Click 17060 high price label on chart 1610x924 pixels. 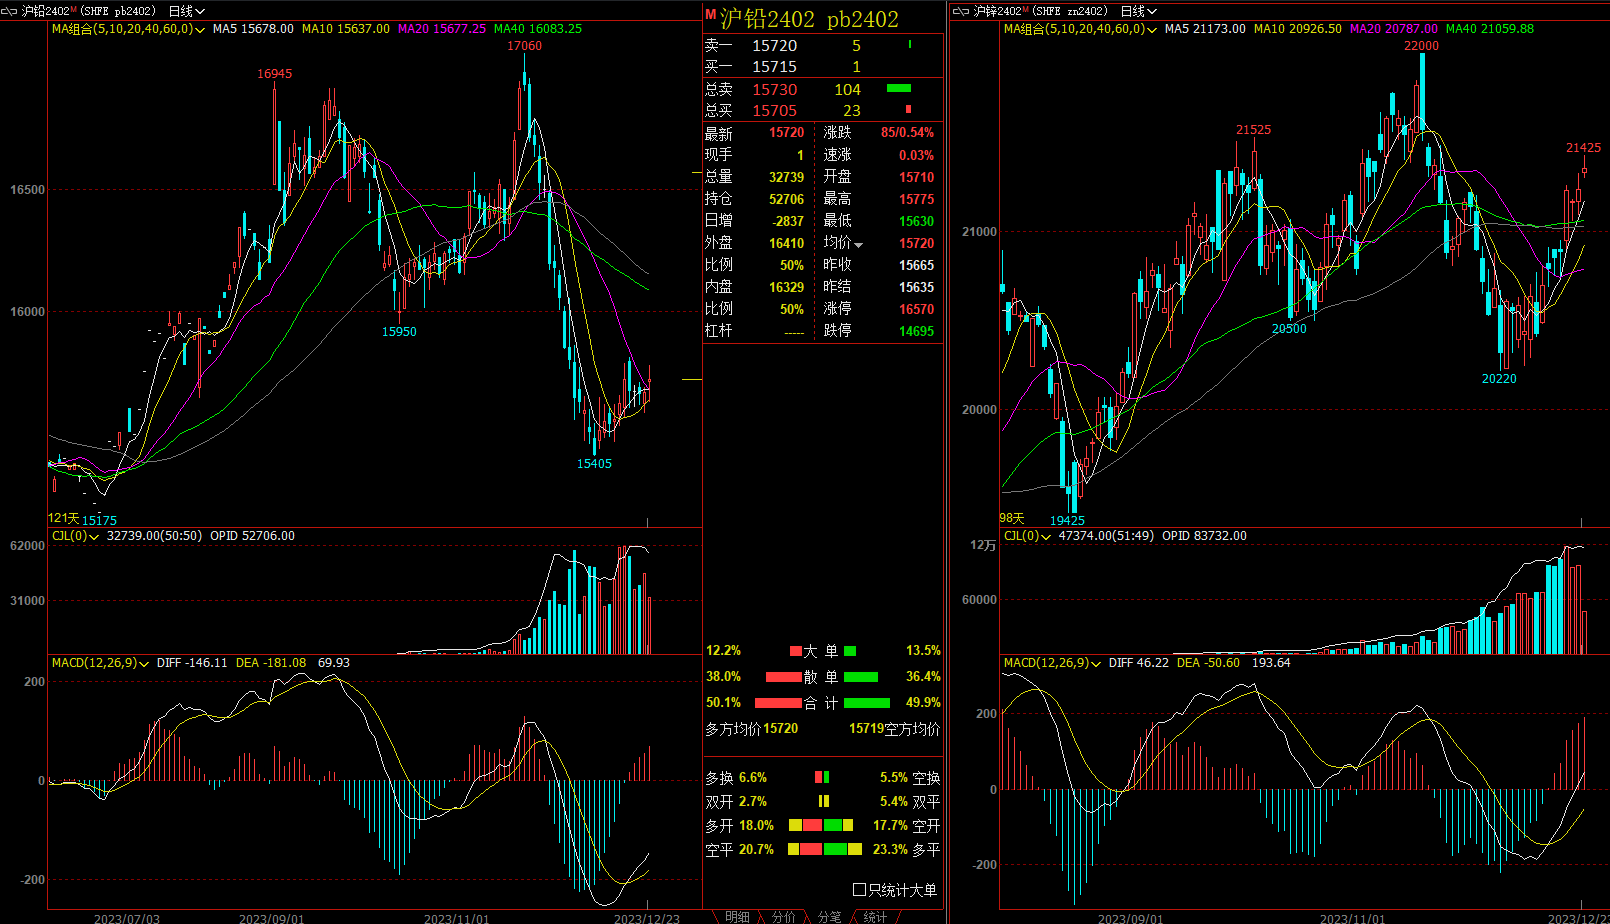point(524,46)
